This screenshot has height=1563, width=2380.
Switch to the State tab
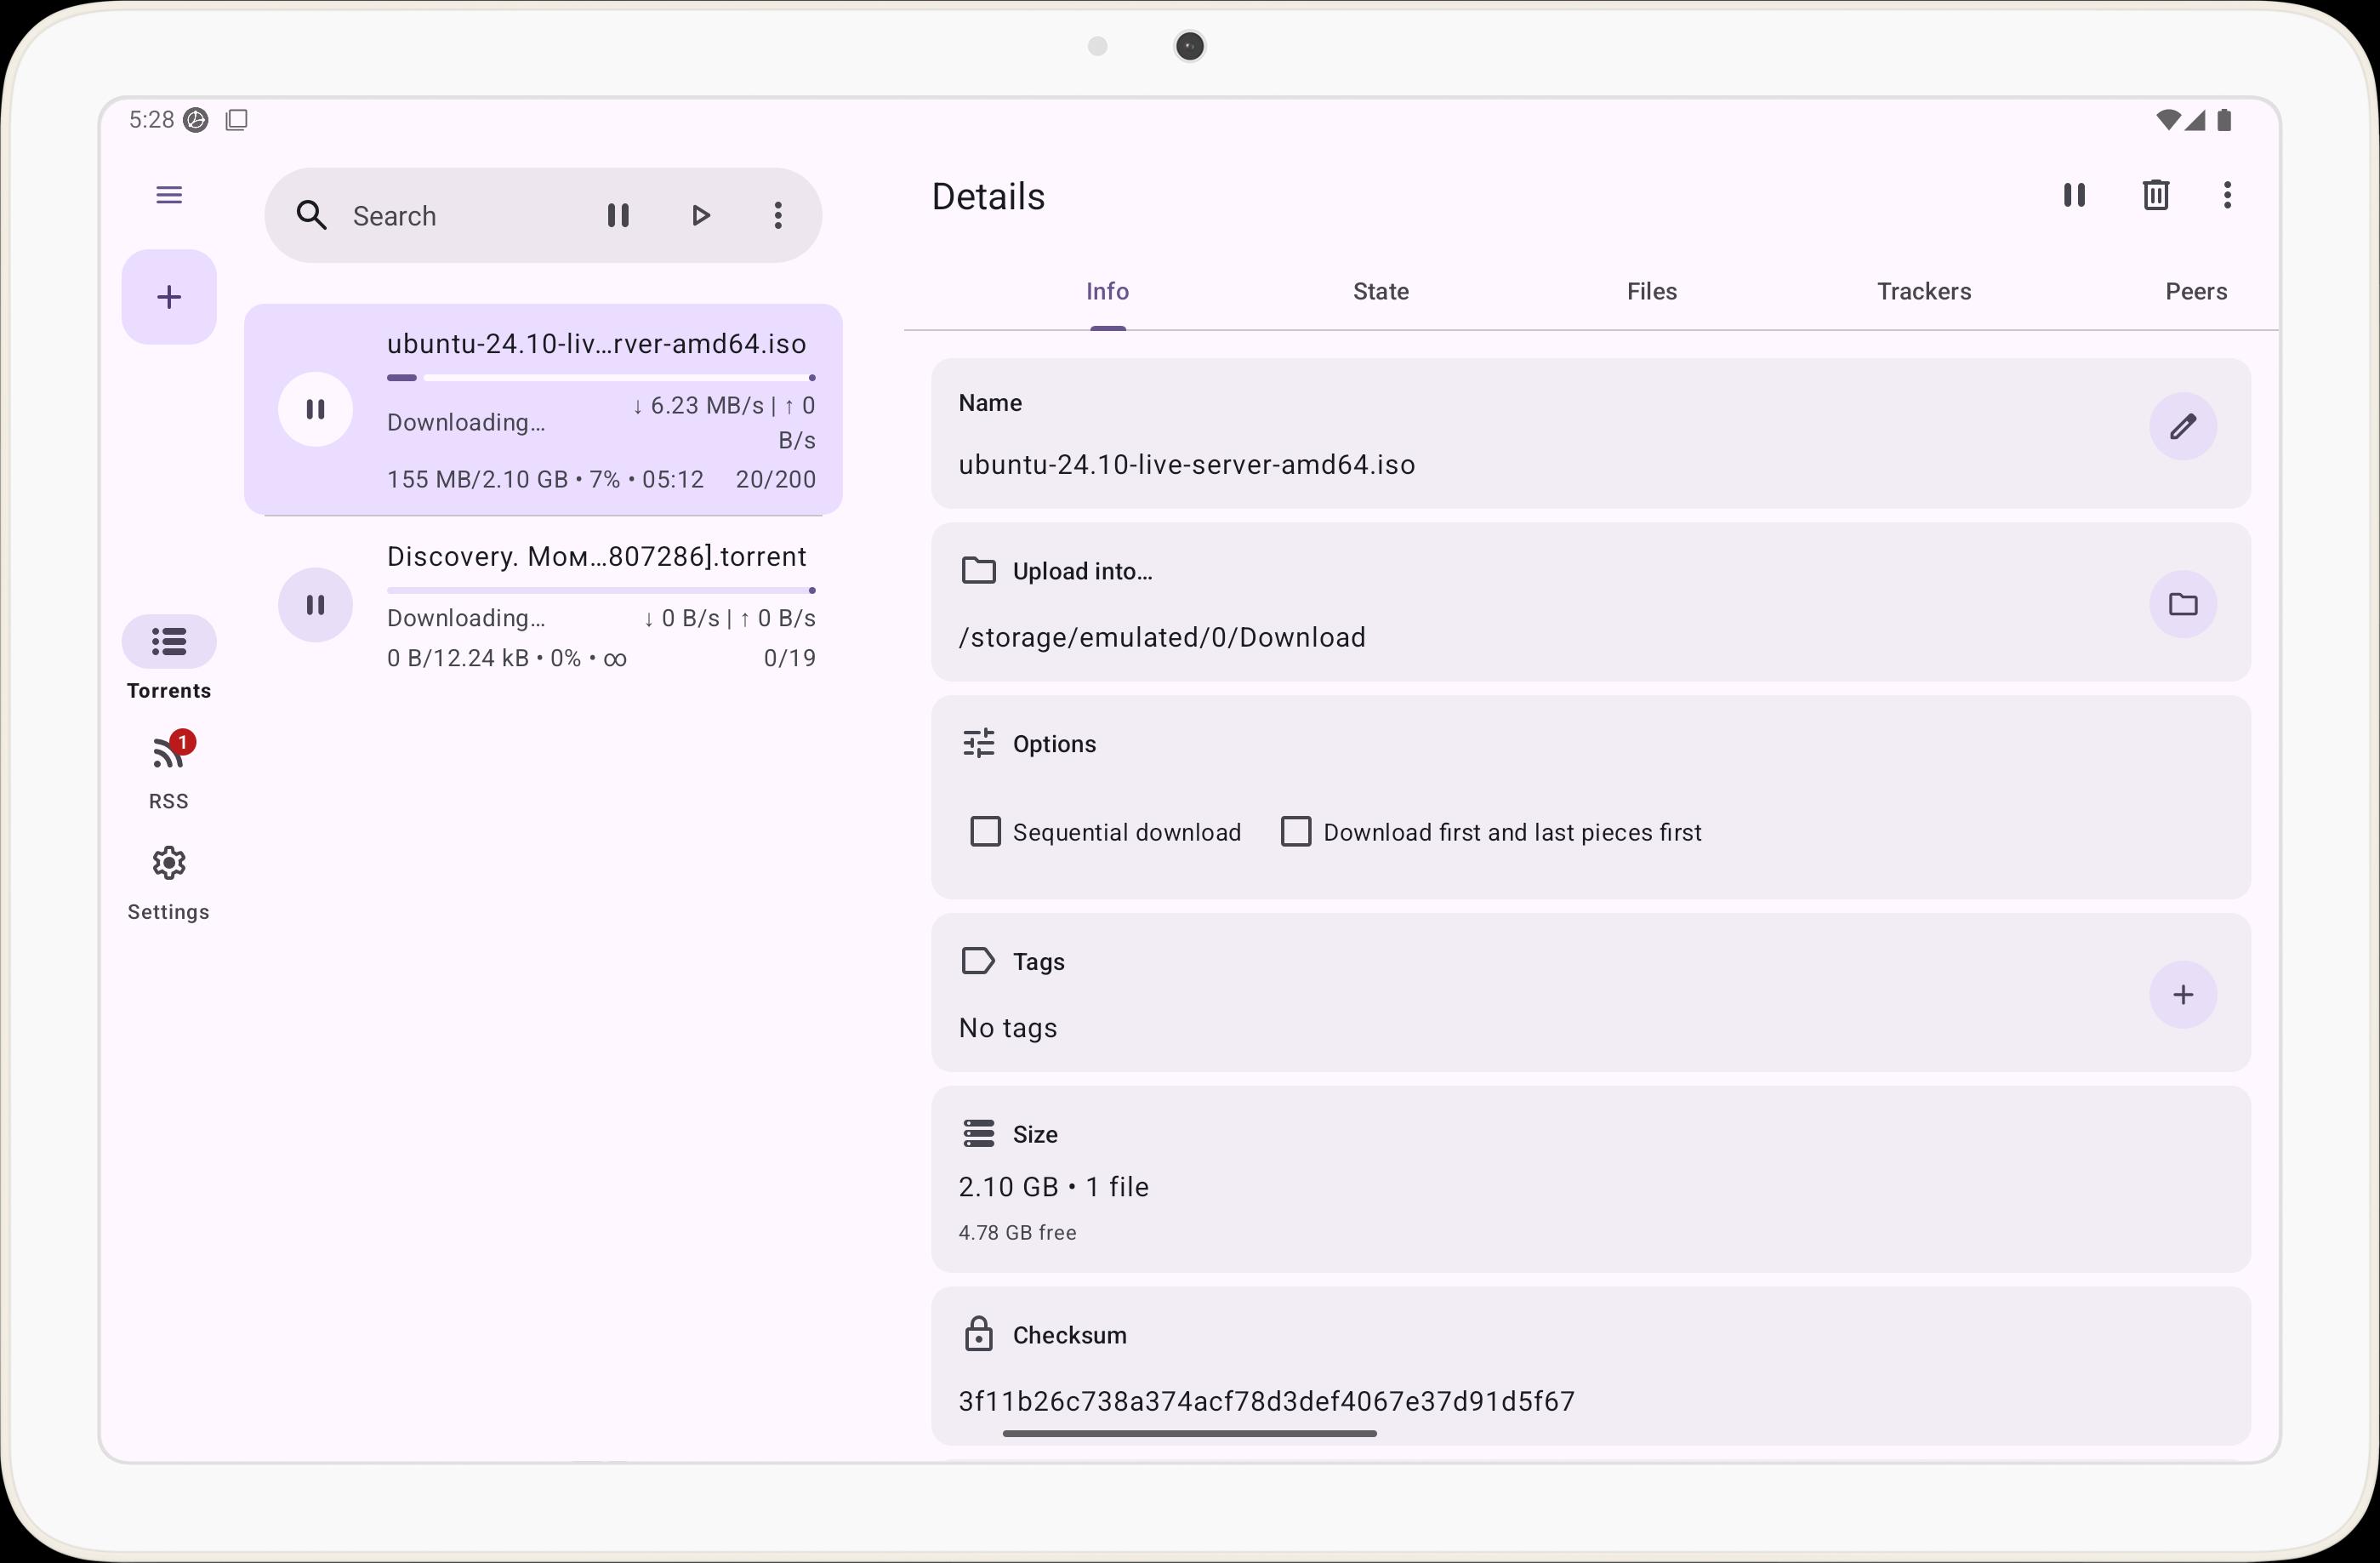[x=1380, y=291]
